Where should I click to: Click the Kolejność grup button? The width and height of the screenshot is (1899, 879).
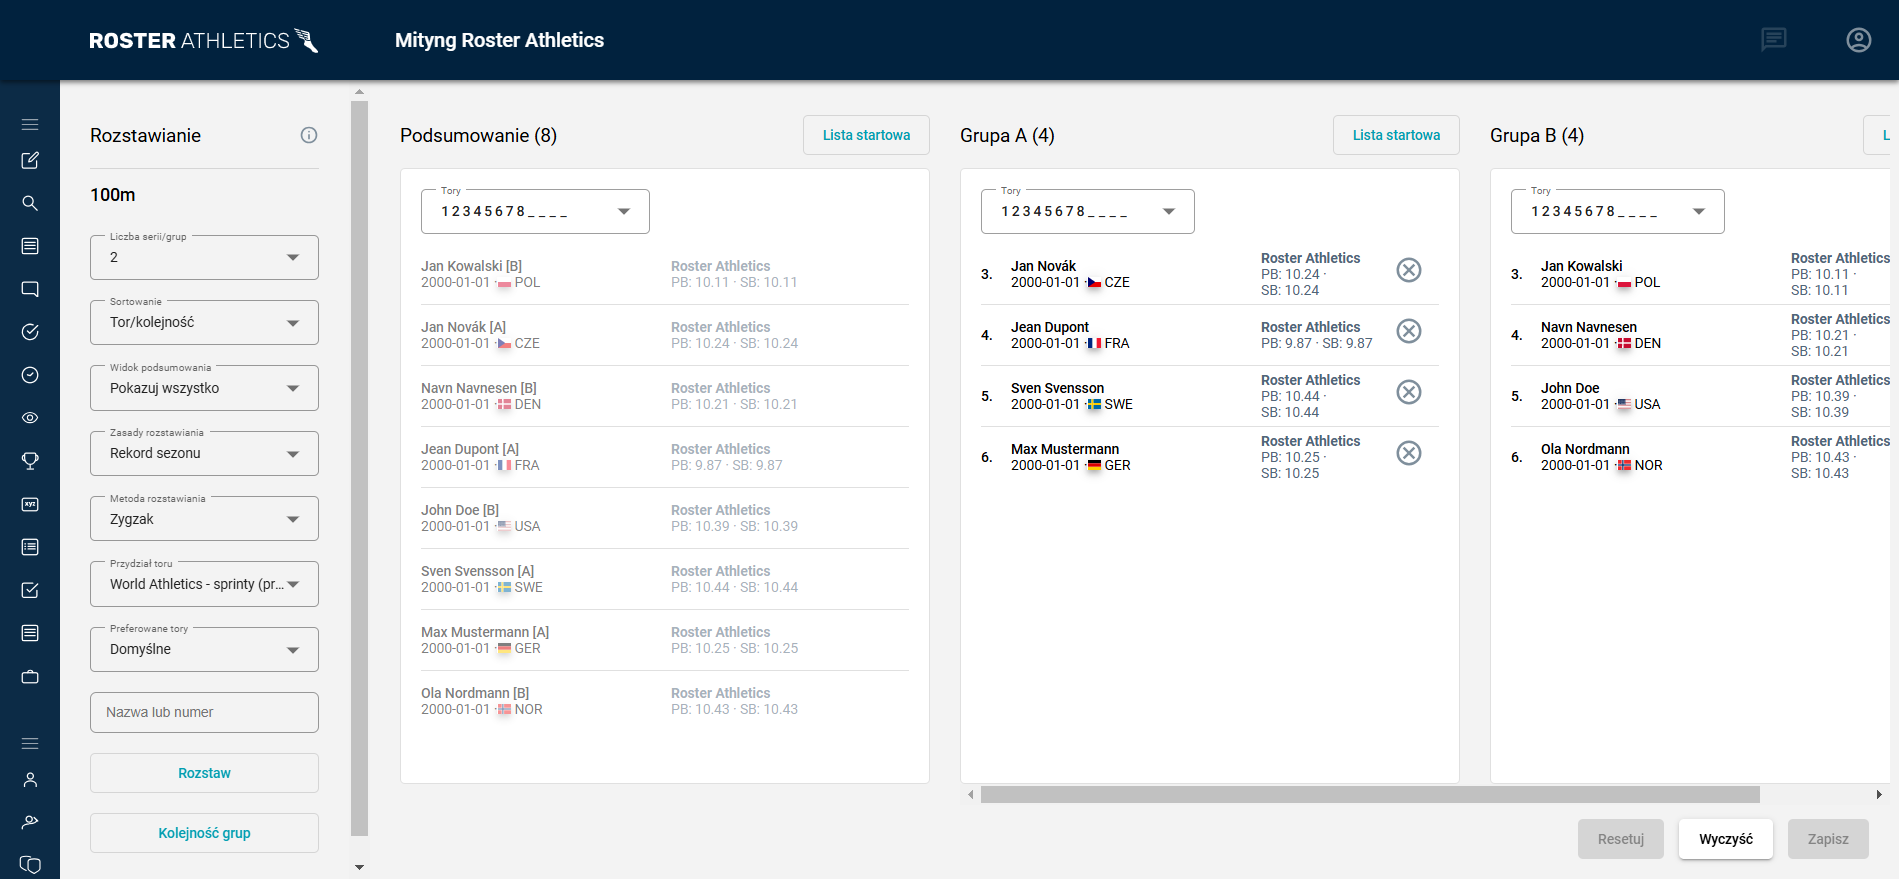pos(204,833)
